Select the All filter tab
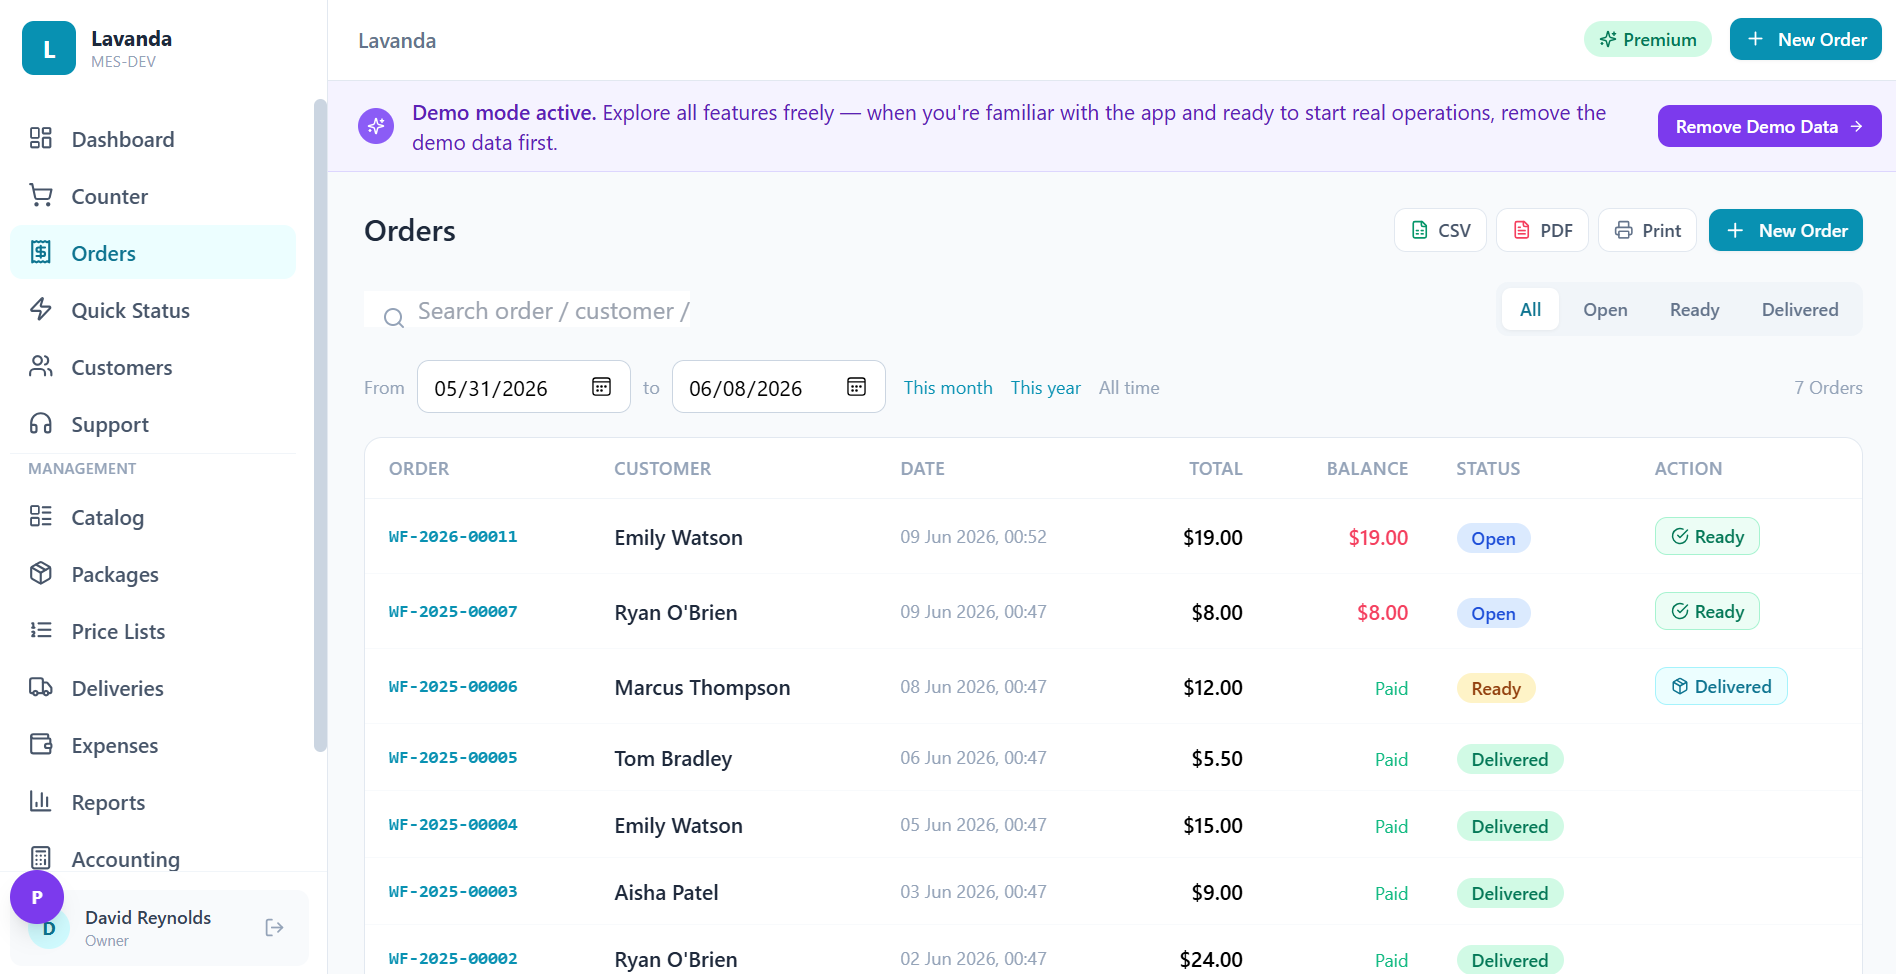1896x974 pixels. (x=1530, y=309)
